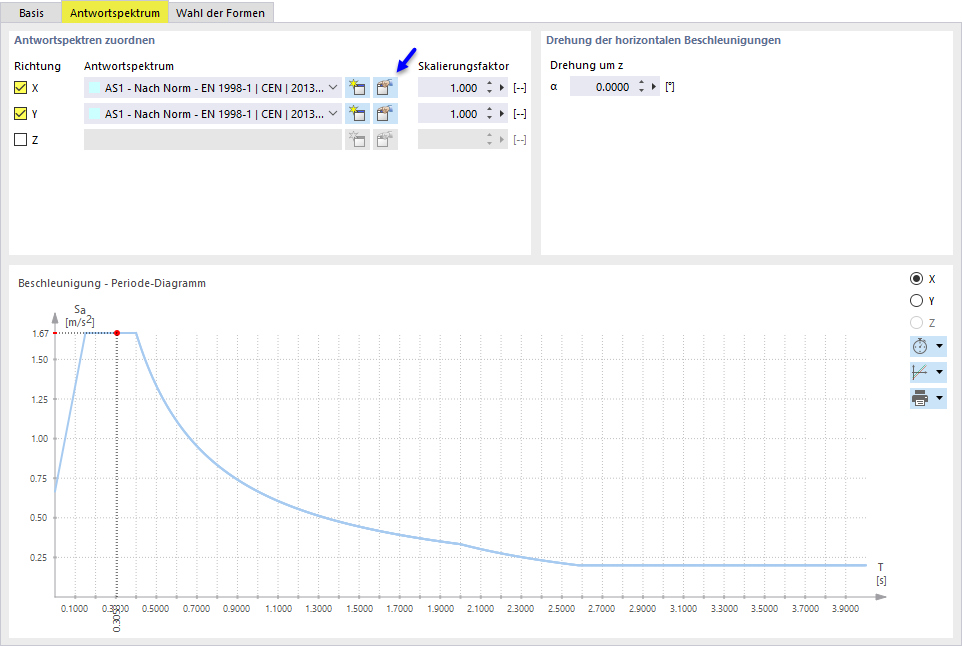Click the Antwortspektren zuordnen heading

pyautogui.click(x=85, y=40)
